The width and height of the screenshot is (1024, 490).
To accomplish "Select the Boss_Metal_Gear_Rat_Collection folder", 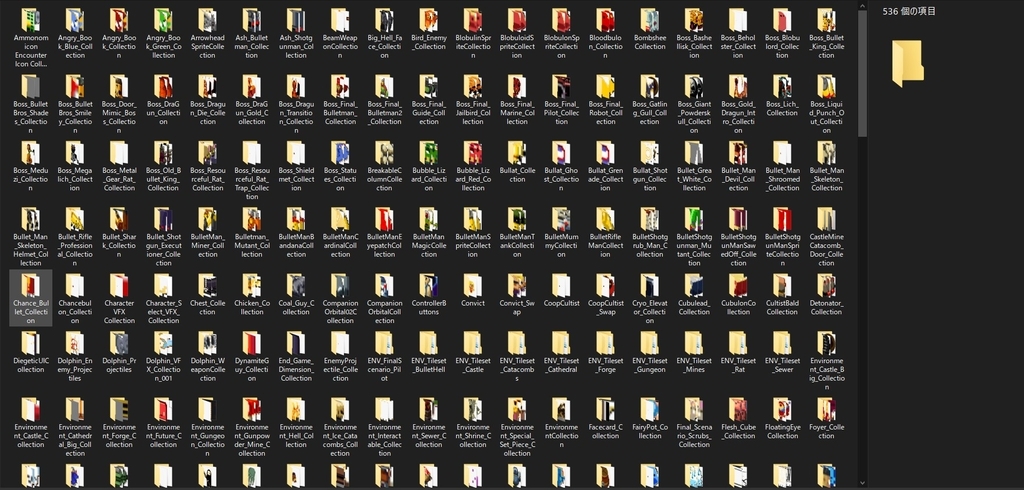I will [x=119, y=167].
